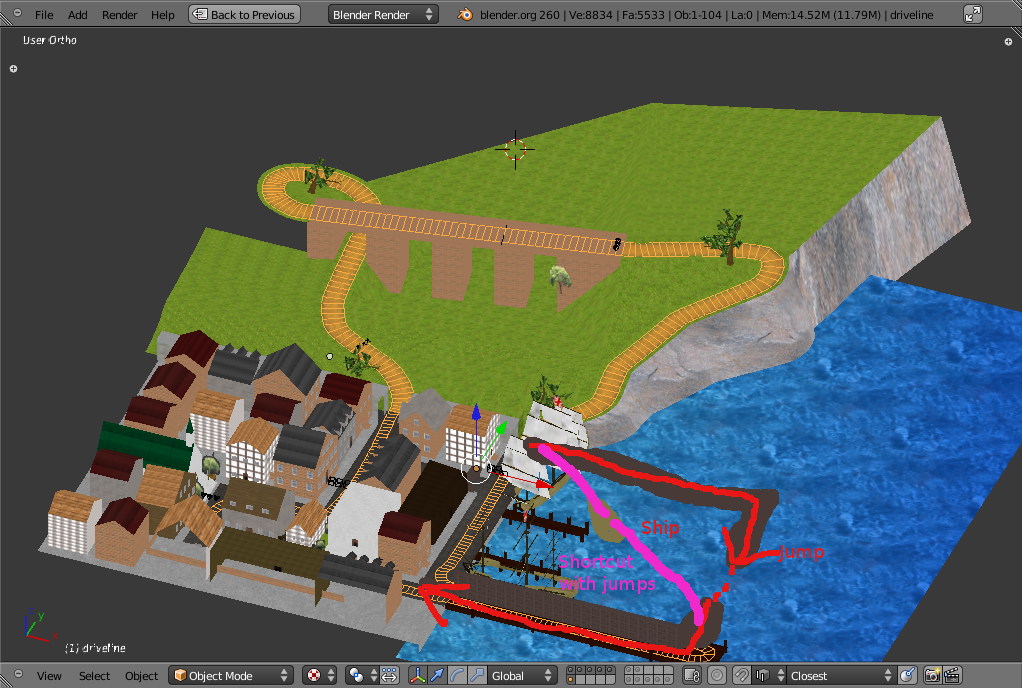
Task: Click the pivot point selector icon
Action: 358,676
